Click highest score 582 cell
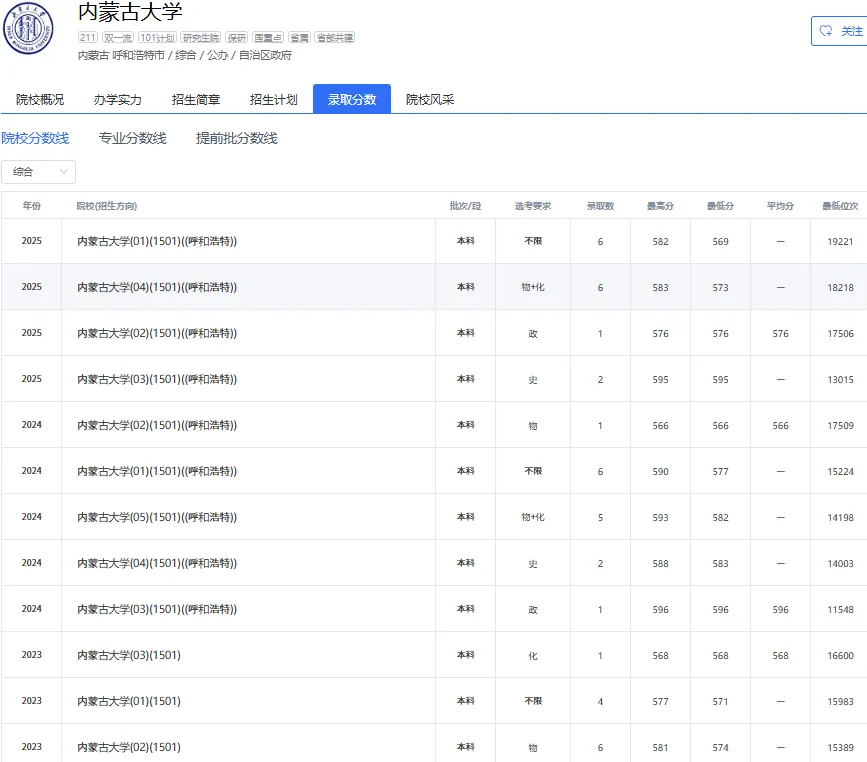 [x=660, y=242]
